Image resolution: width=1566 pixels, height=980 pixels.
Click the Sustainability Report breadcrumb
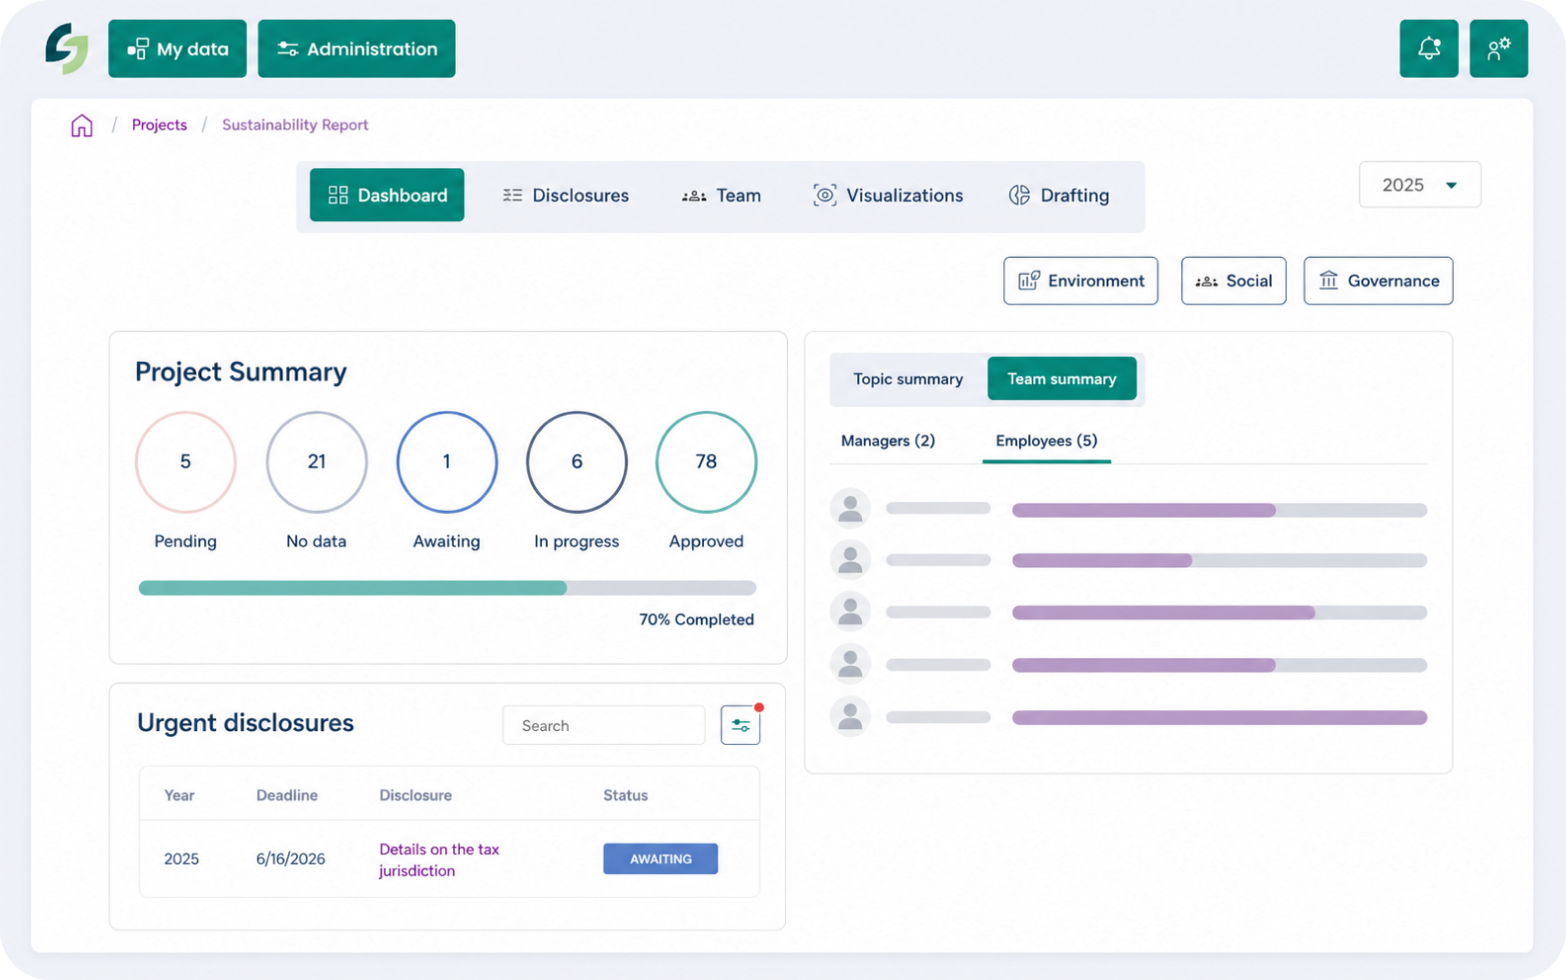[295, 125]
